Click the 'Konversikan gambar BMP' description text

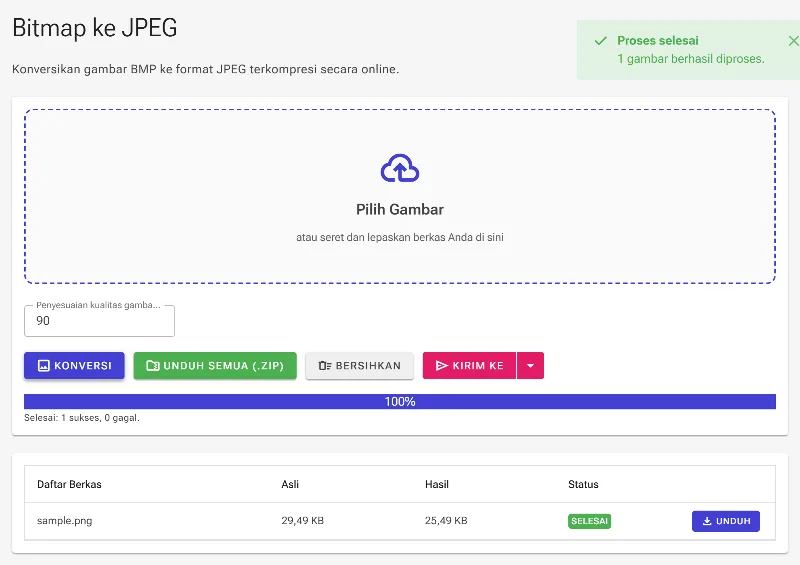tap(206, 69)
